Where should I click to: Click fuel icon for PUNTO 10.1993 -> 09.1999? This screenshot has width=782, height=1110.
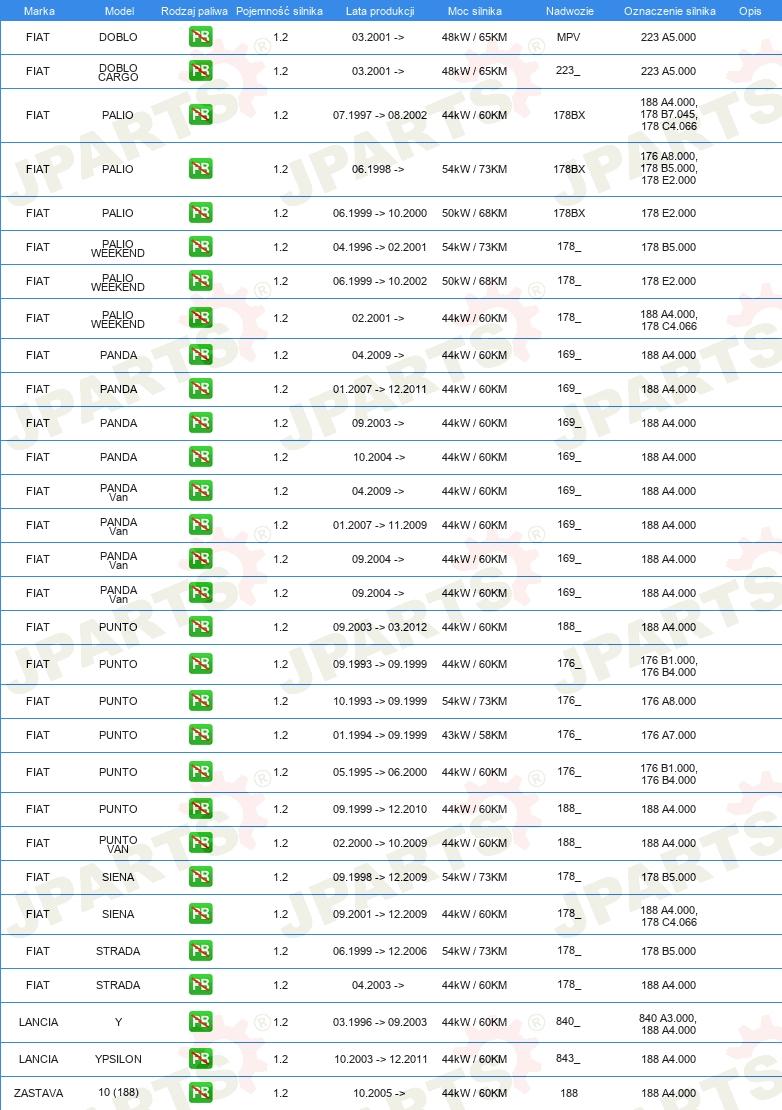pos(201,701)
